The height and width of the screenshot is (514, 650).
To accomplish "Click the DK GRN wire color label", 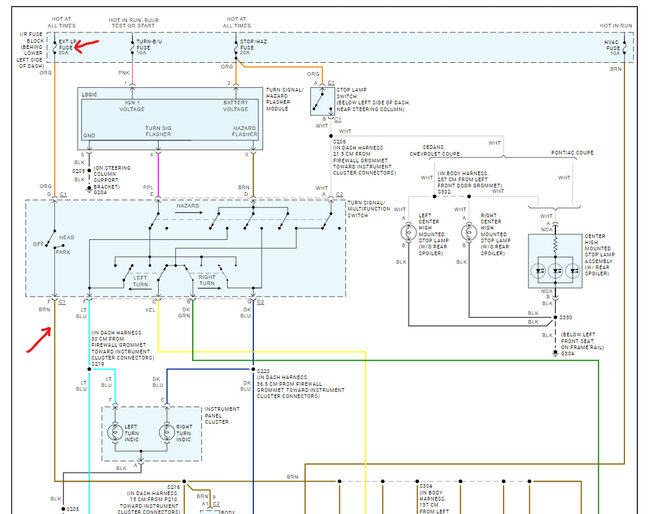I will pos(184,313).
